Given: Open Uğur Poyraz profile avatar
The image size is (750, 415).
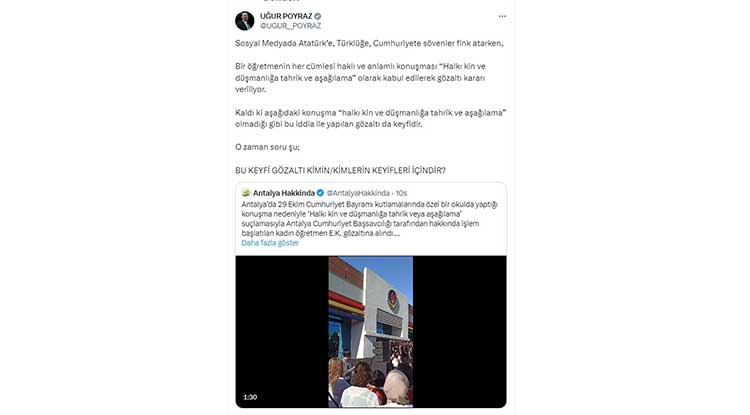Looking at the screenshot, I should click(244, 21).
